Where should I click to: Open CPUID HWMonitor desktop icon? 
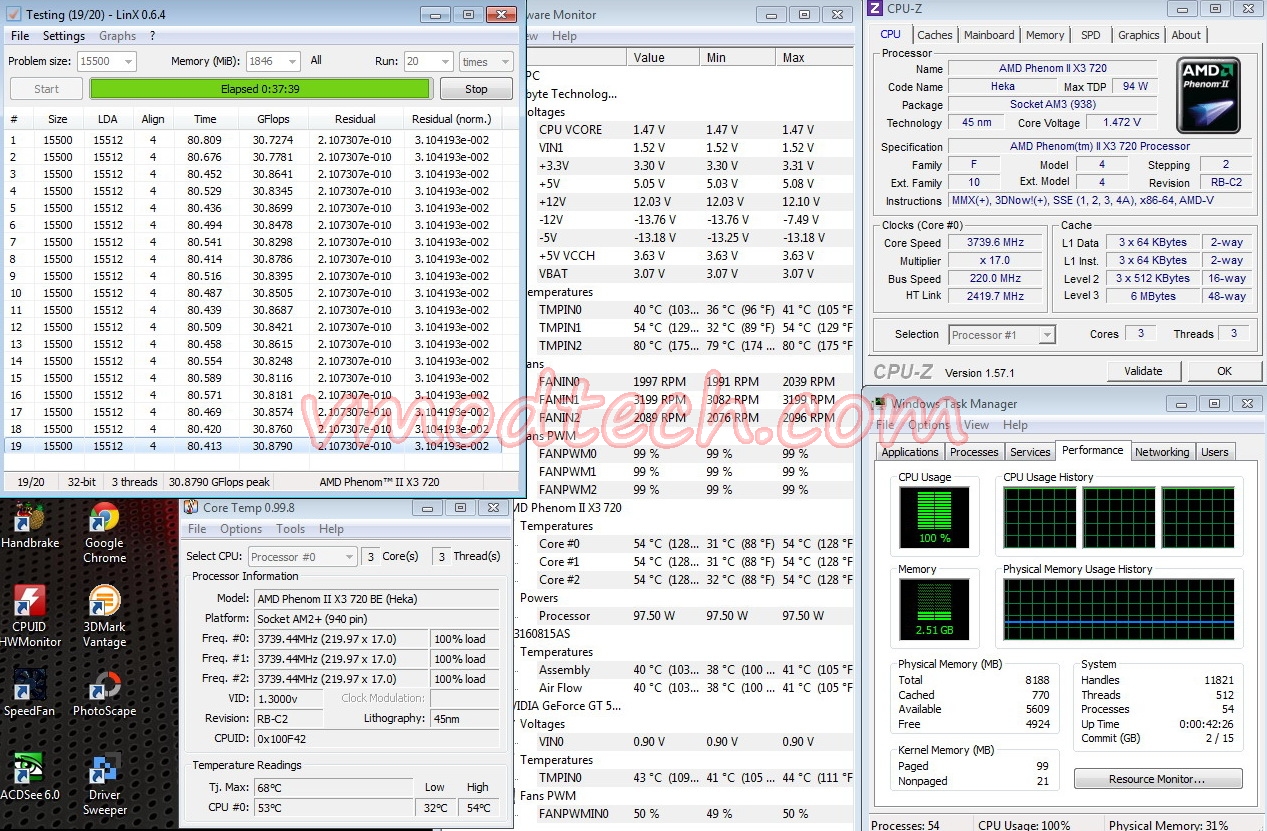pyautogui.click(x=30, y=615)
